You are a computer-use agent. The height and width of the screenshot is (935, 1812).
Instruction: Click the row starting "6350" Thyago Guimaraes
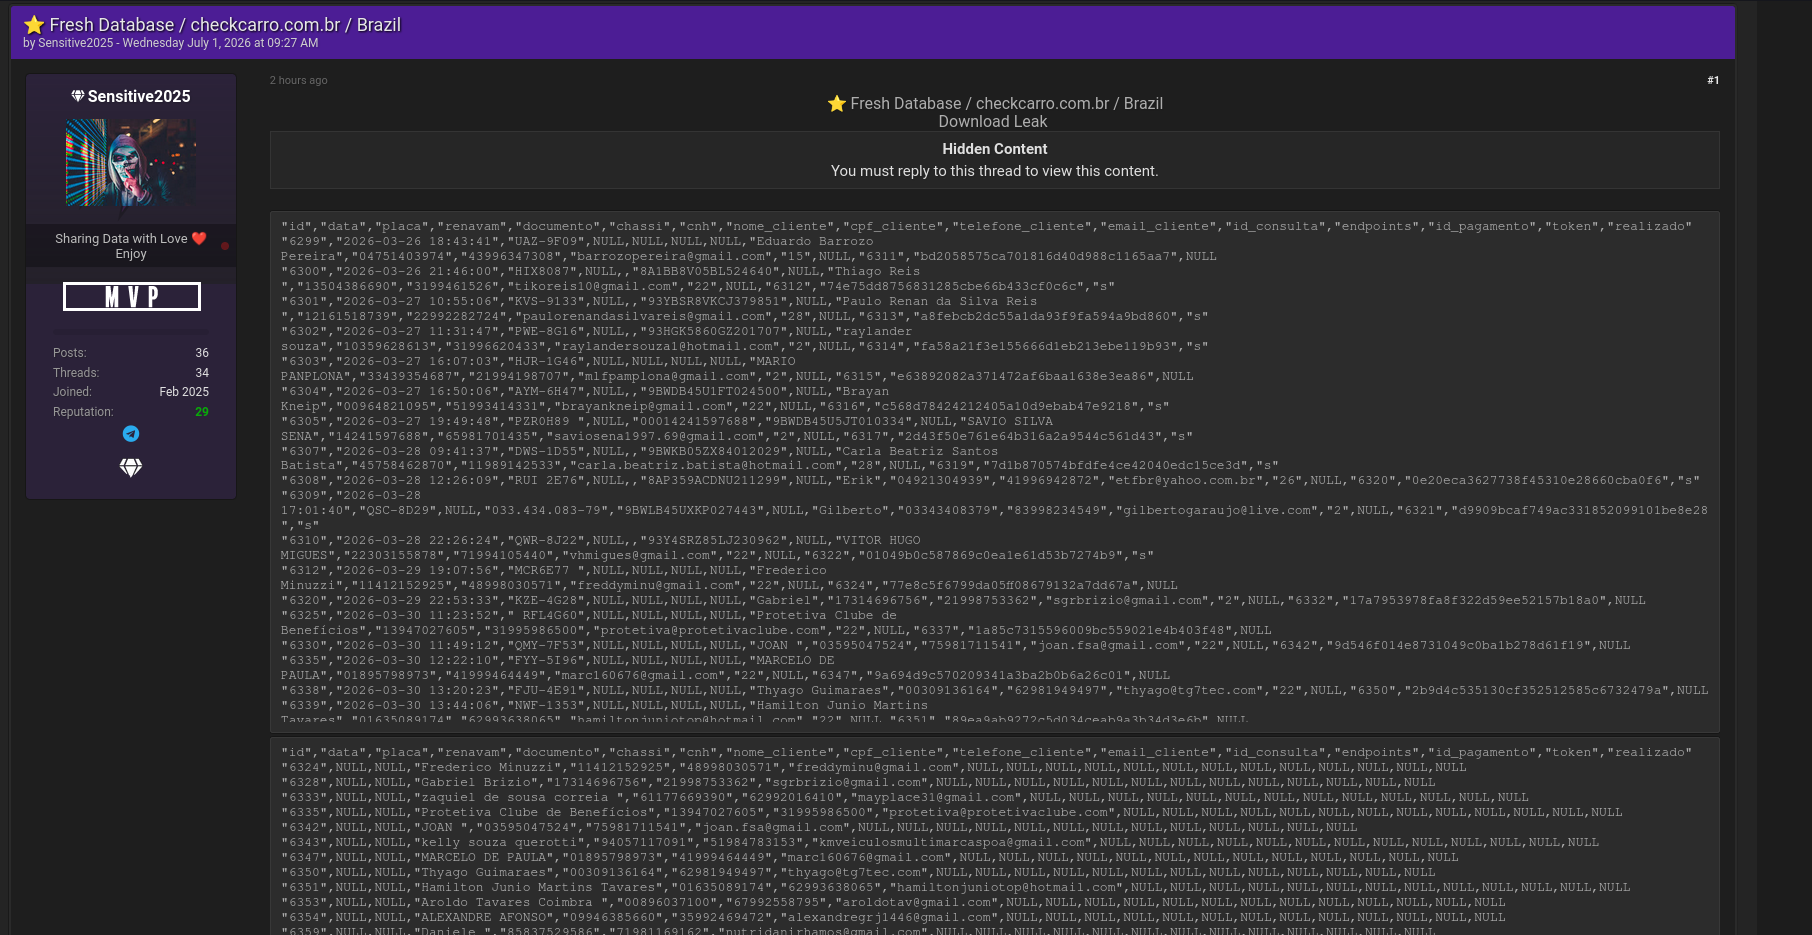[858, 873]
